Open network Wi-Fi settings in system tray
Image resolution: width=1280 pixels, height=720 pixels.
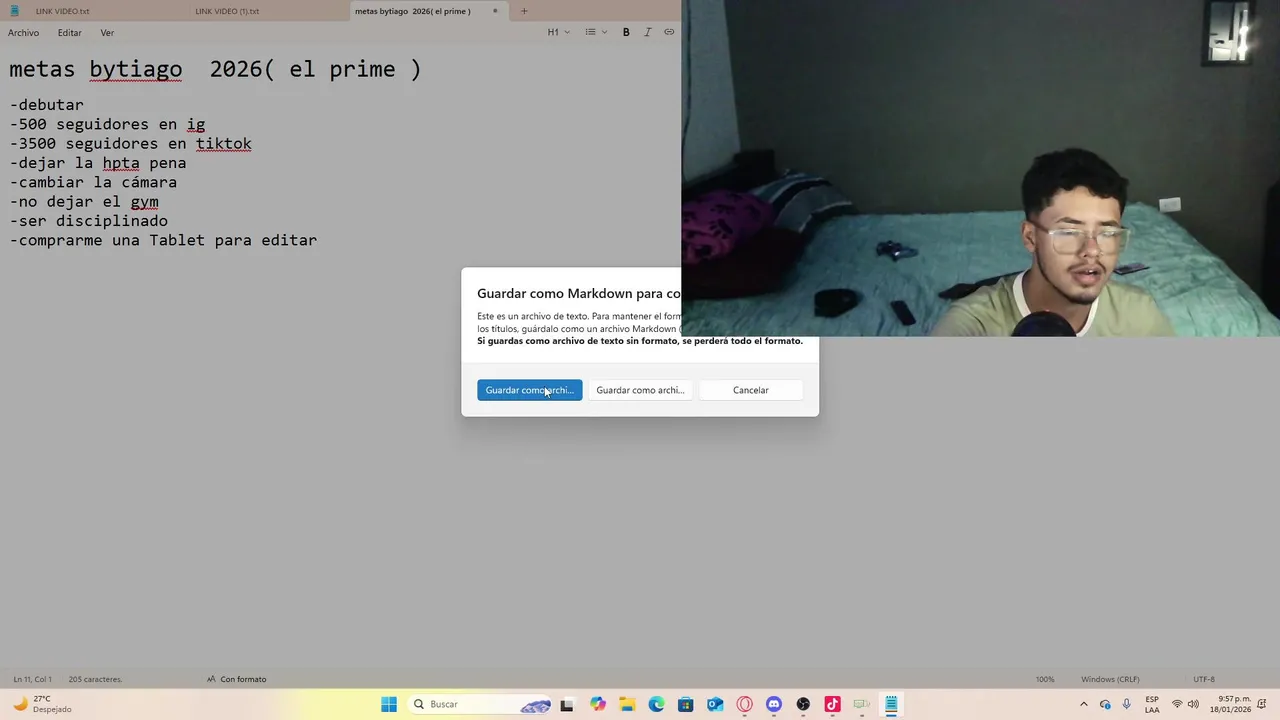tap(1177, 704)
